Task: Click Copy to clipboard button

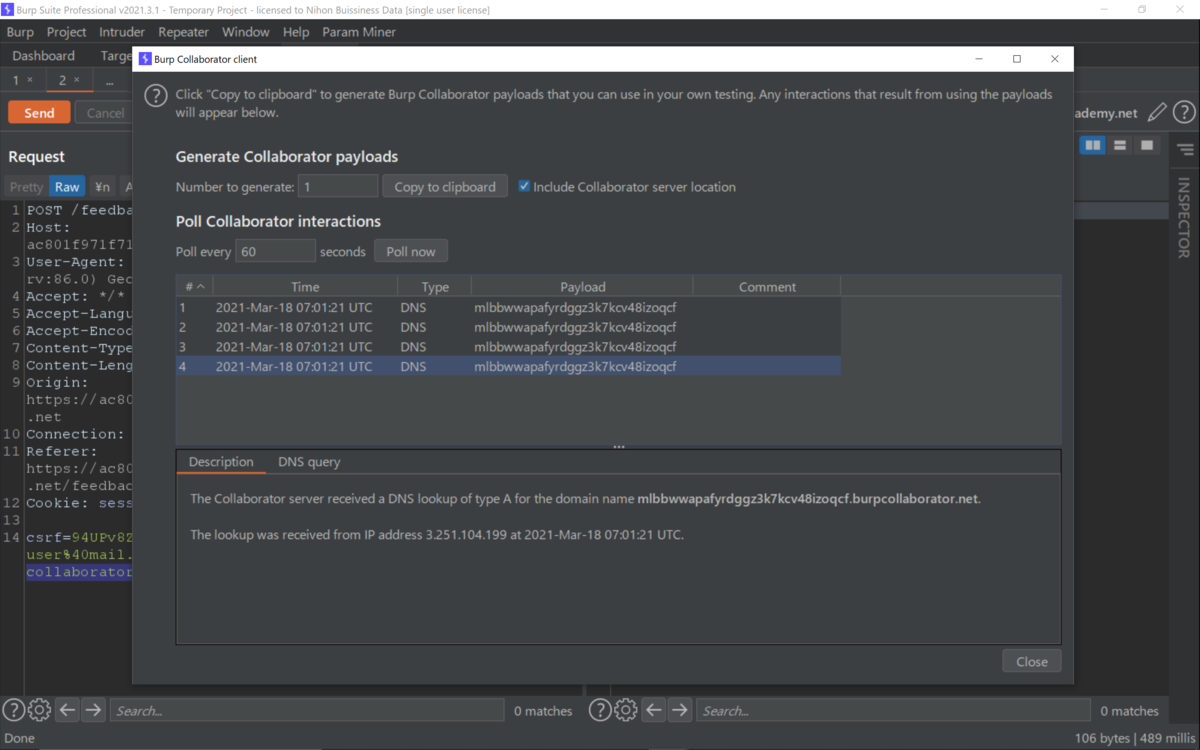Action: point(445,186)
